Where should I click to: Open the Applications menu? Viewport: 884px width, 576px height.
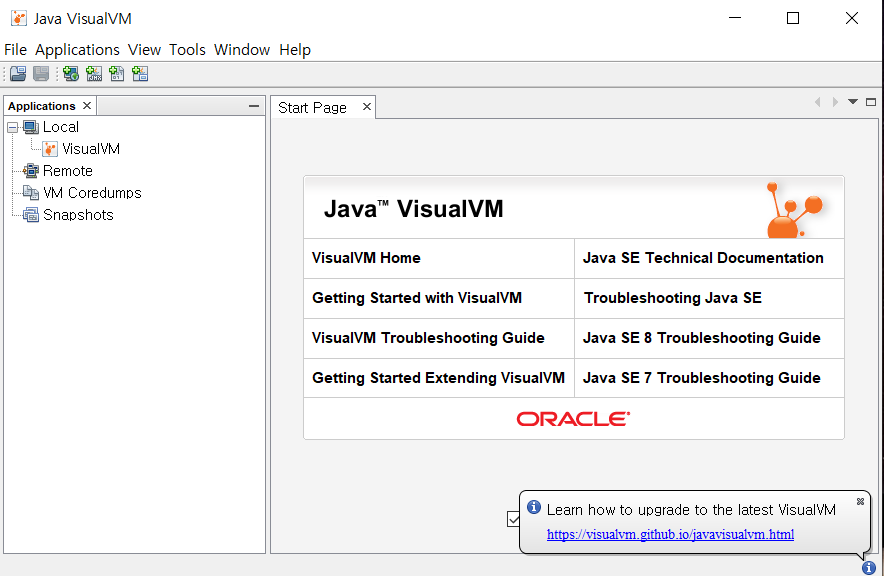(77, 50)
